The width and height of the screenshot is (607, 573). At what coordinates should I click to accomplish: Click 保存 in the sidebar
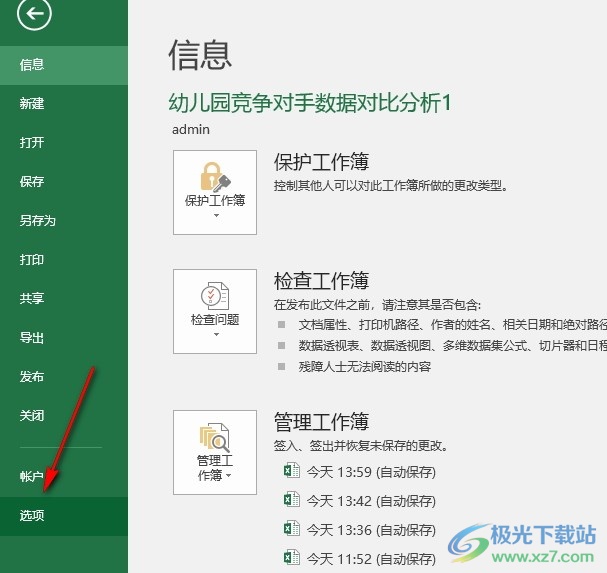tap(64, 182)
